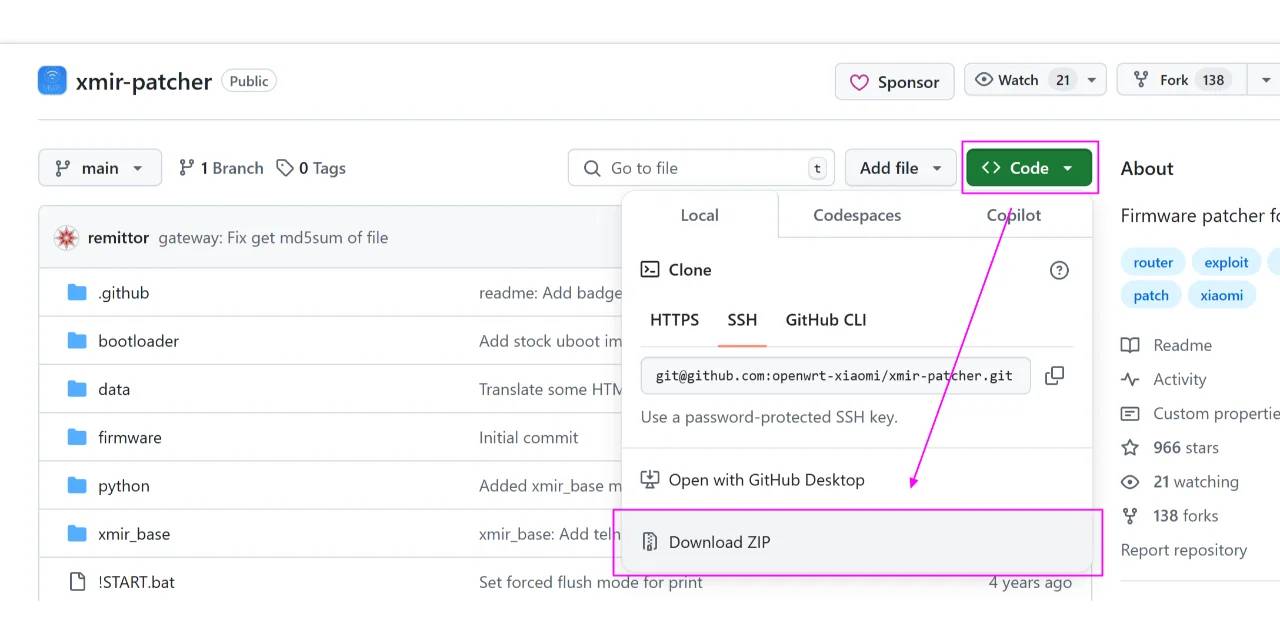Open the 0 Tags link
The width and height of the screenshot is (1280, 640).
[311, 168]
